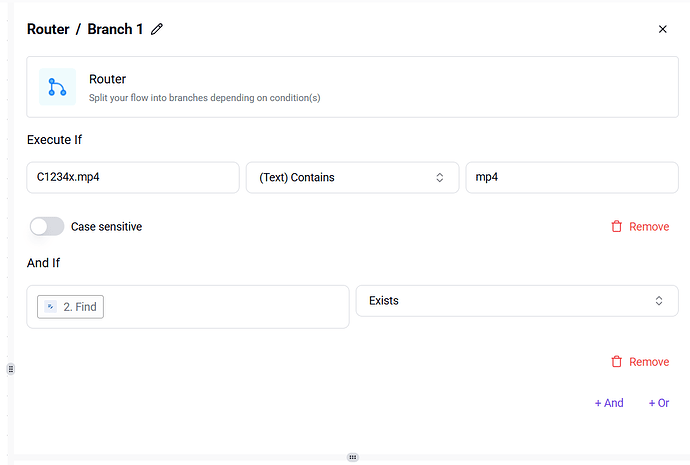
Task: Click the left edge panel resize handle
Action: (11, 369)
